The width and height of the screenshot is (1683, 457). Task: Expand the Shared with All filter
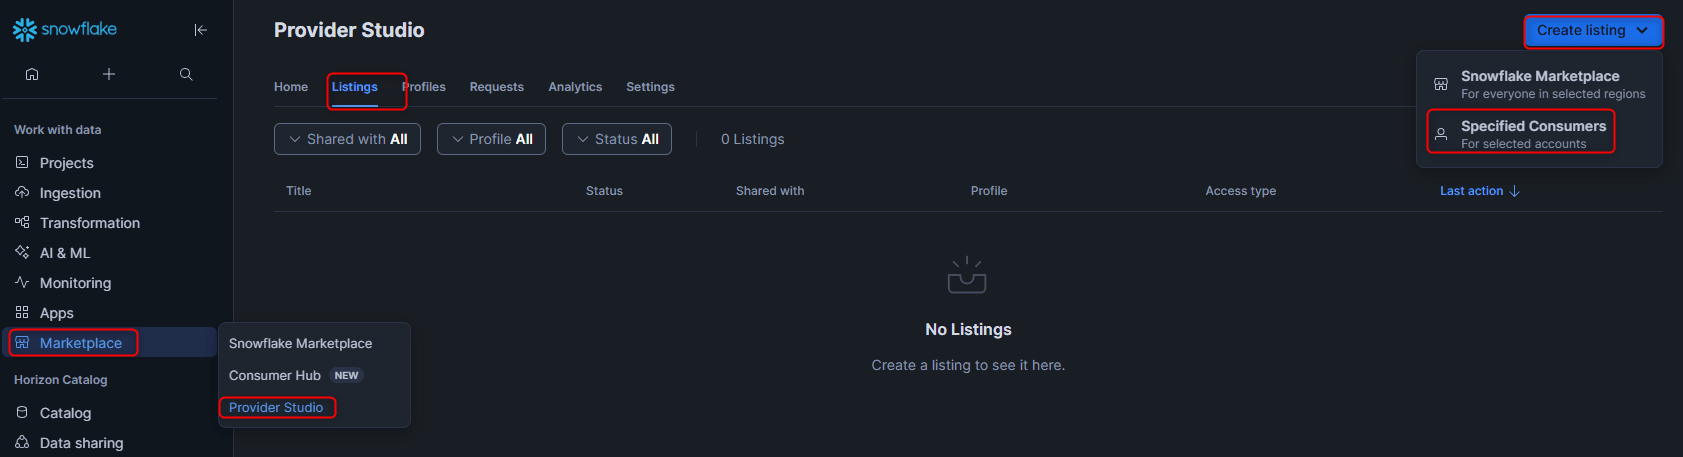pyautogui.click(x=347, y=139)
